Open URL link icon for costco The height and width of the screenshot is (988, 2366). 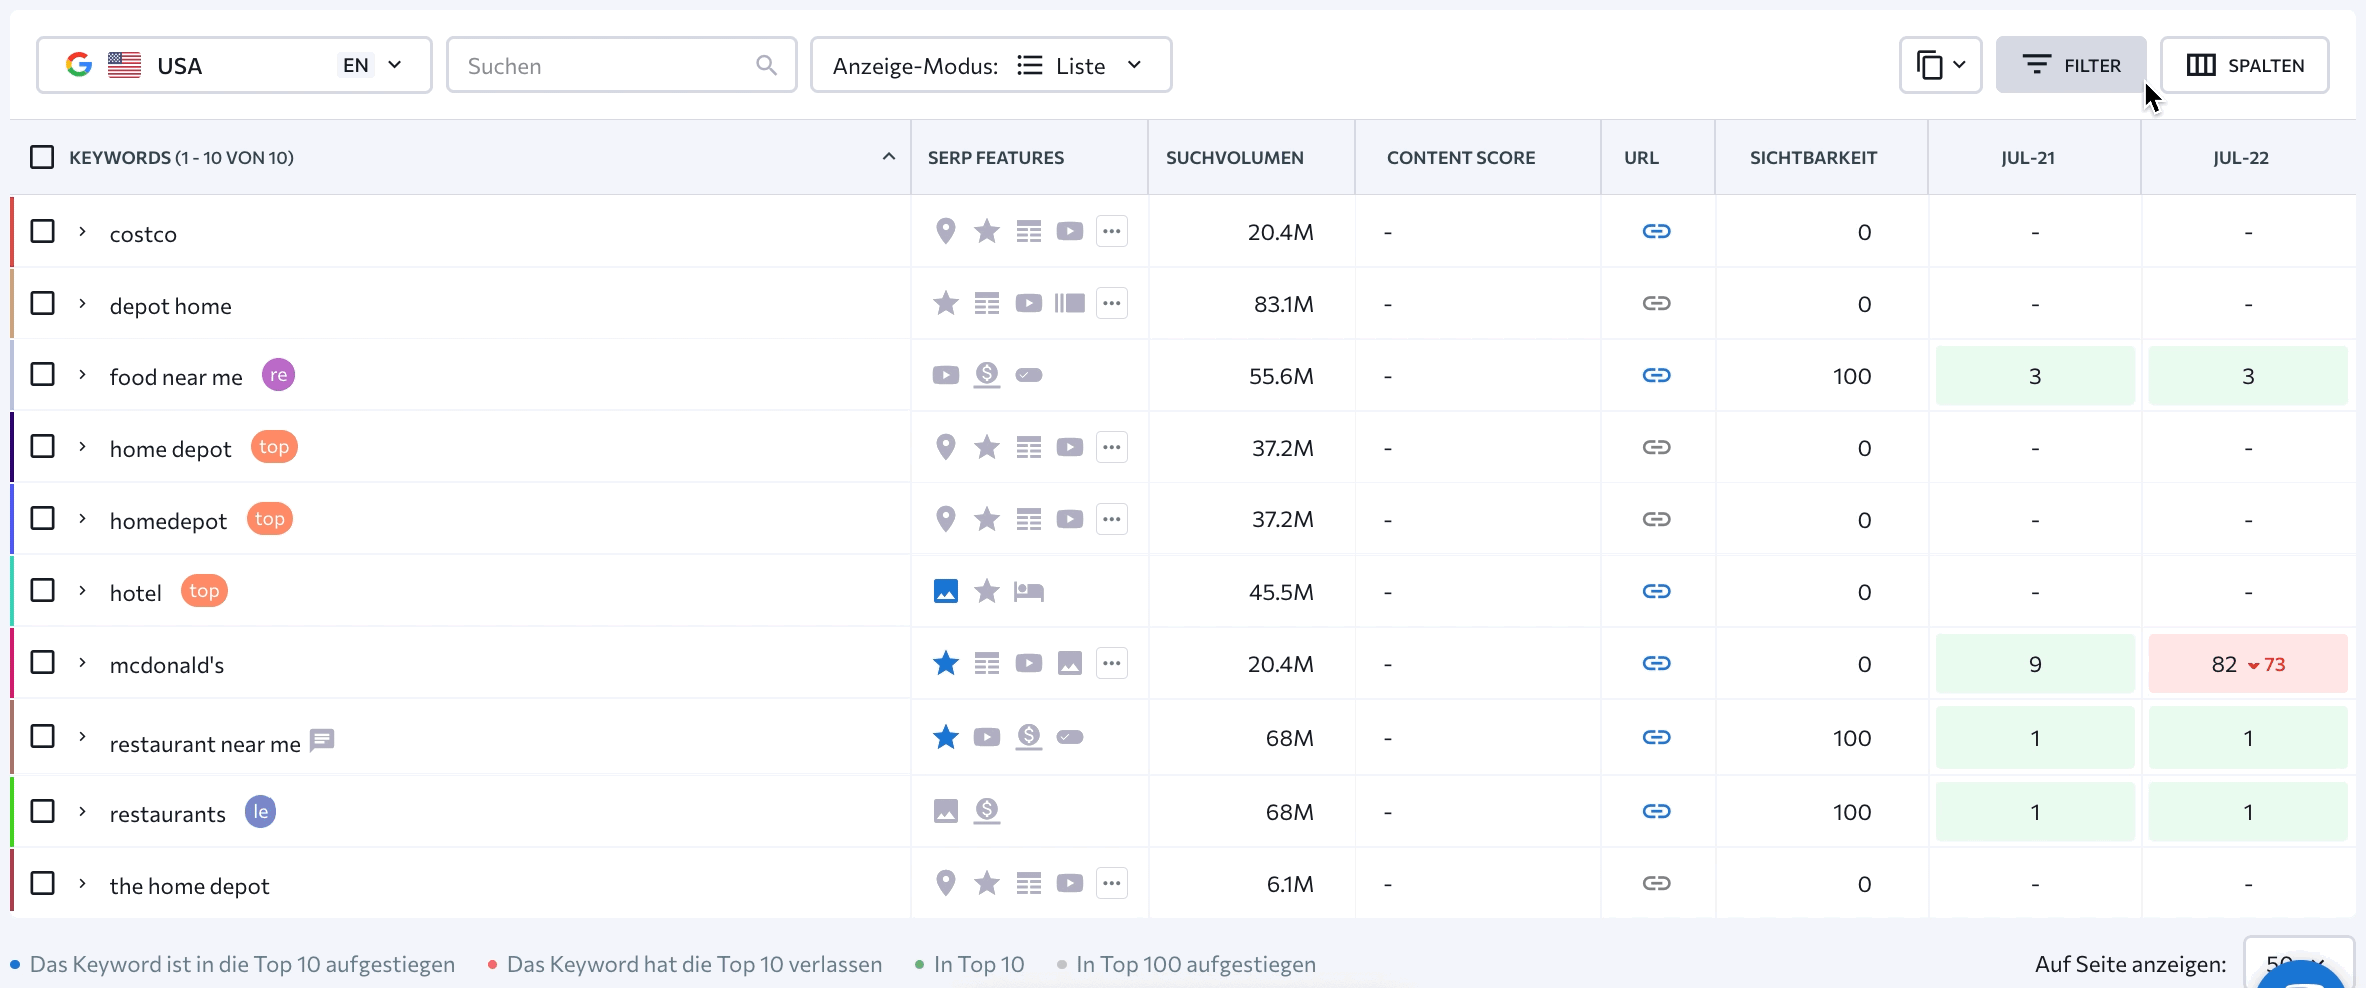pos(1656,231)
